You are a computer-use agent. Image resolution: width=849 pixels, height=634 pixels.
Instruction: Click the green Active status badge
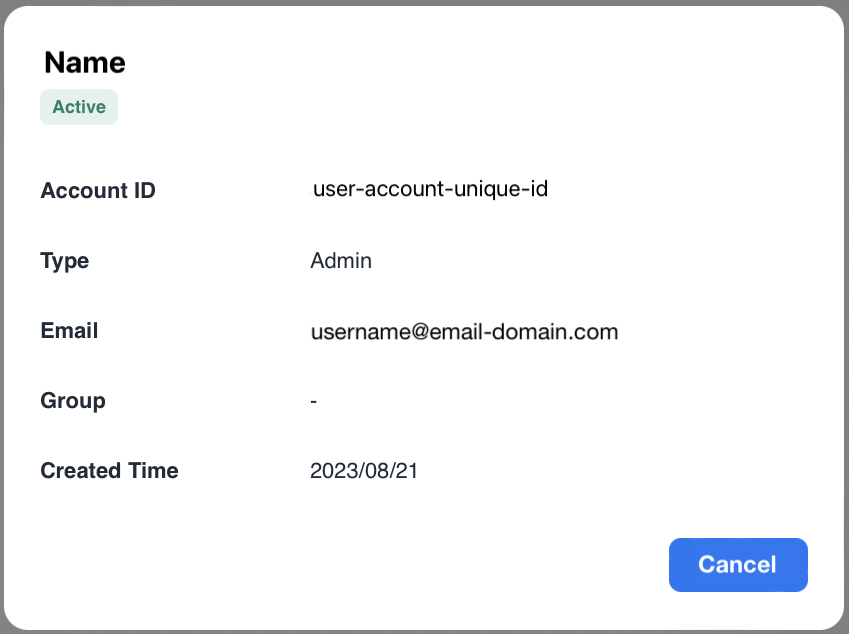click(79, 107)
